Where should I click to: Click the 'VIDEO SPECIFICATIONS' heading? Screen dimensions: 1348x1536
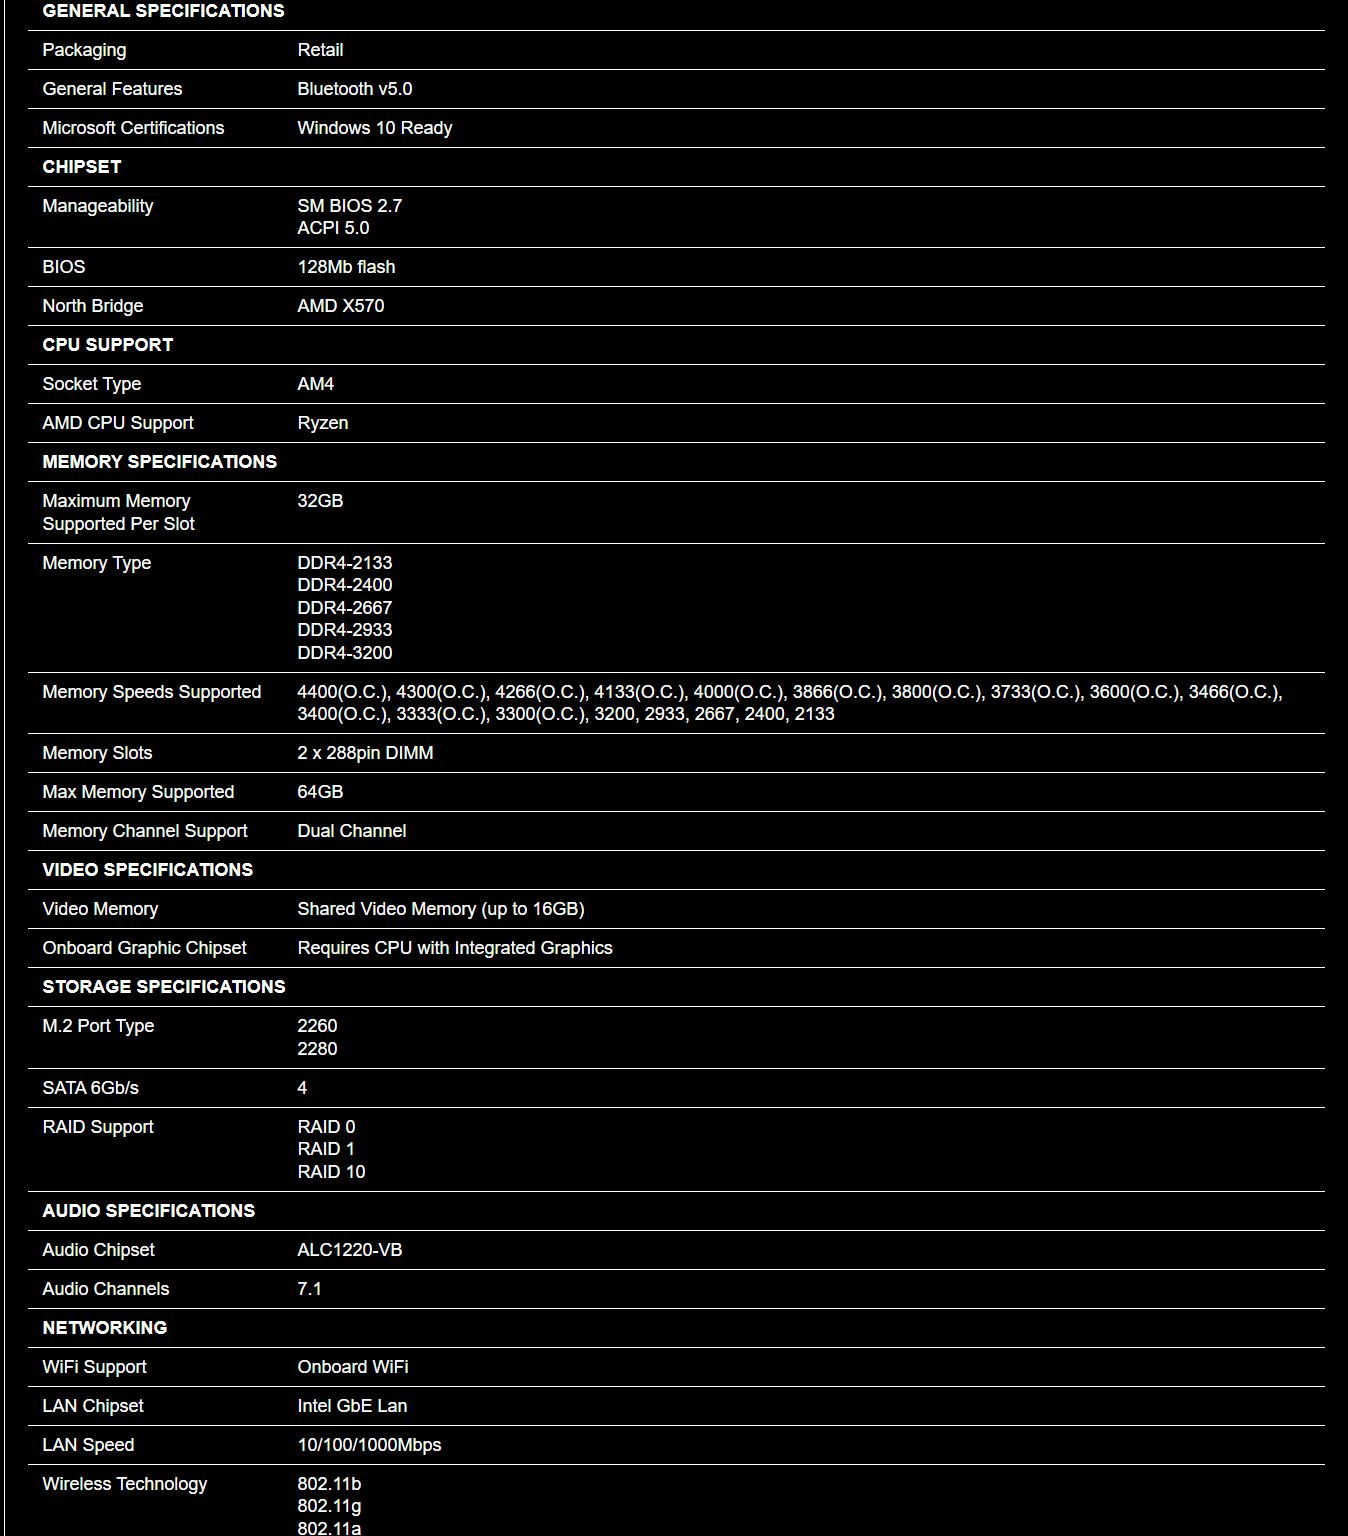click(x=147, y=870)
